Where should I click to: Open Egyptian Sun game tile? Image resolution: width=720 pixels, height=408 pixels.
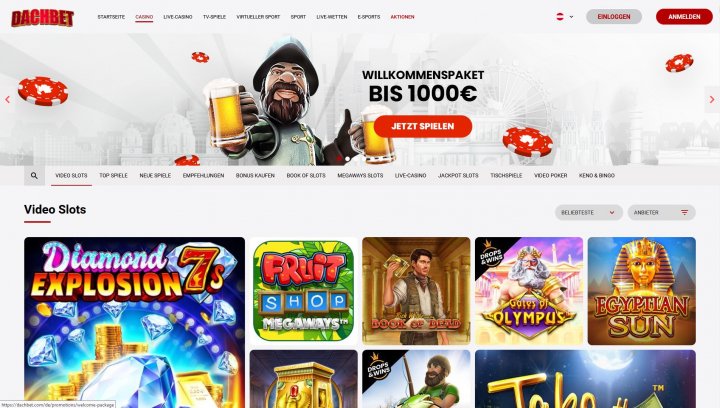click(x=641, y=291)
